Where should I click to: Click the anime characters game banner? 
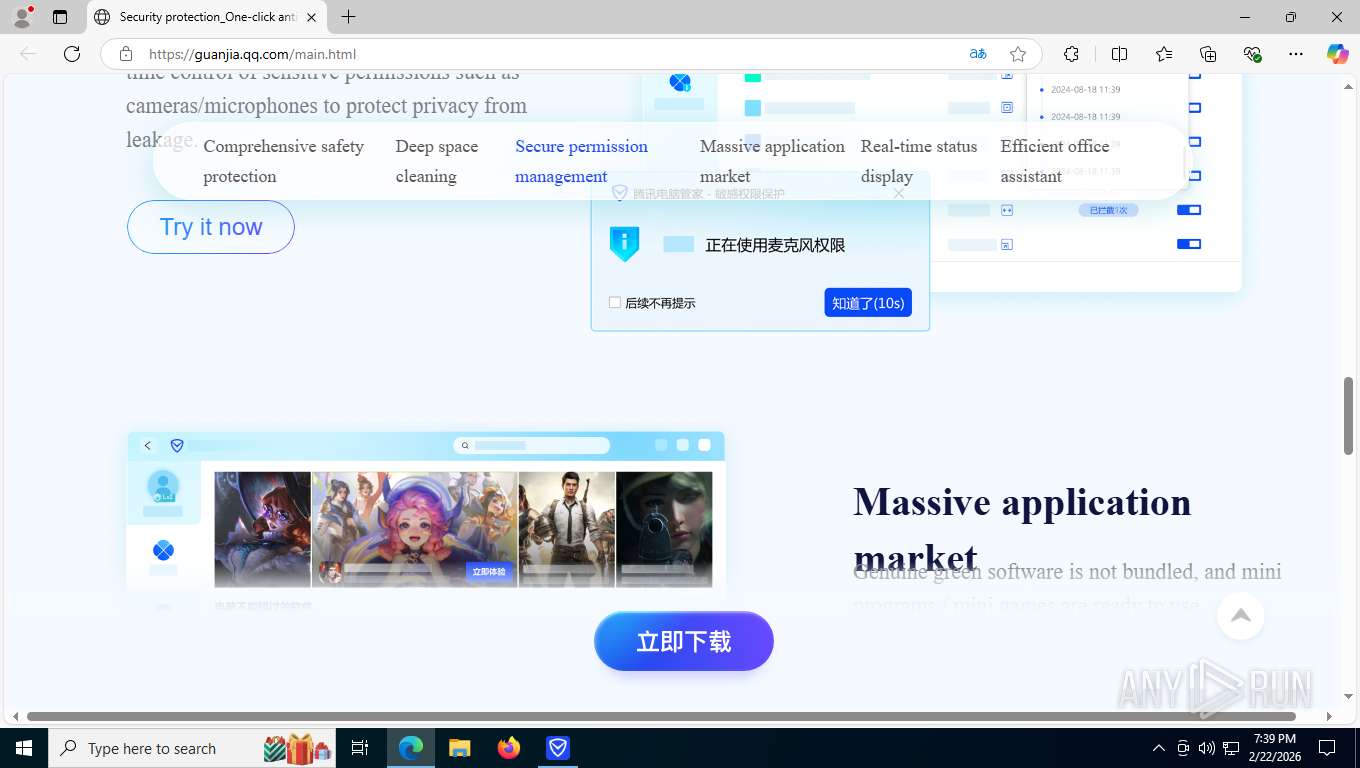coord(415,529)
